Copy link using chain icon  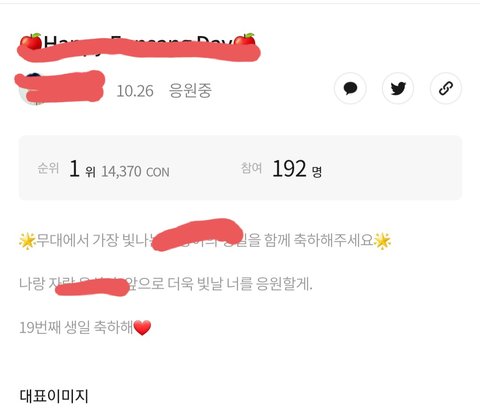pyautogui.click(x=446, y=88)
